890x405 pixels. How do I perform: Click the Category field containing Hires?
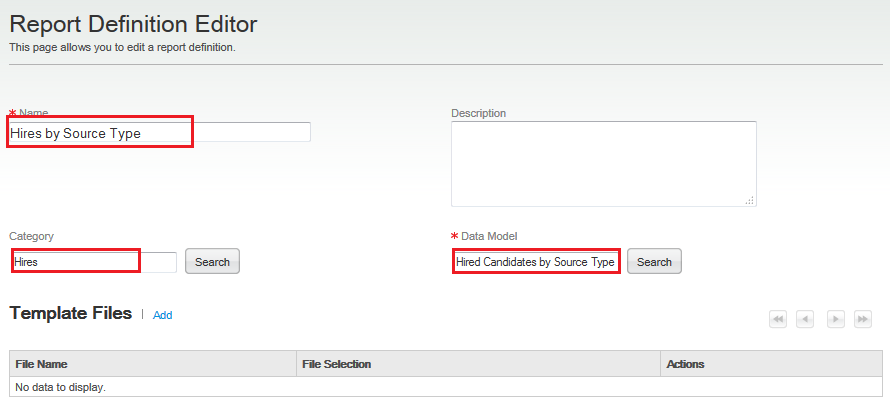[x=94, y=262]
